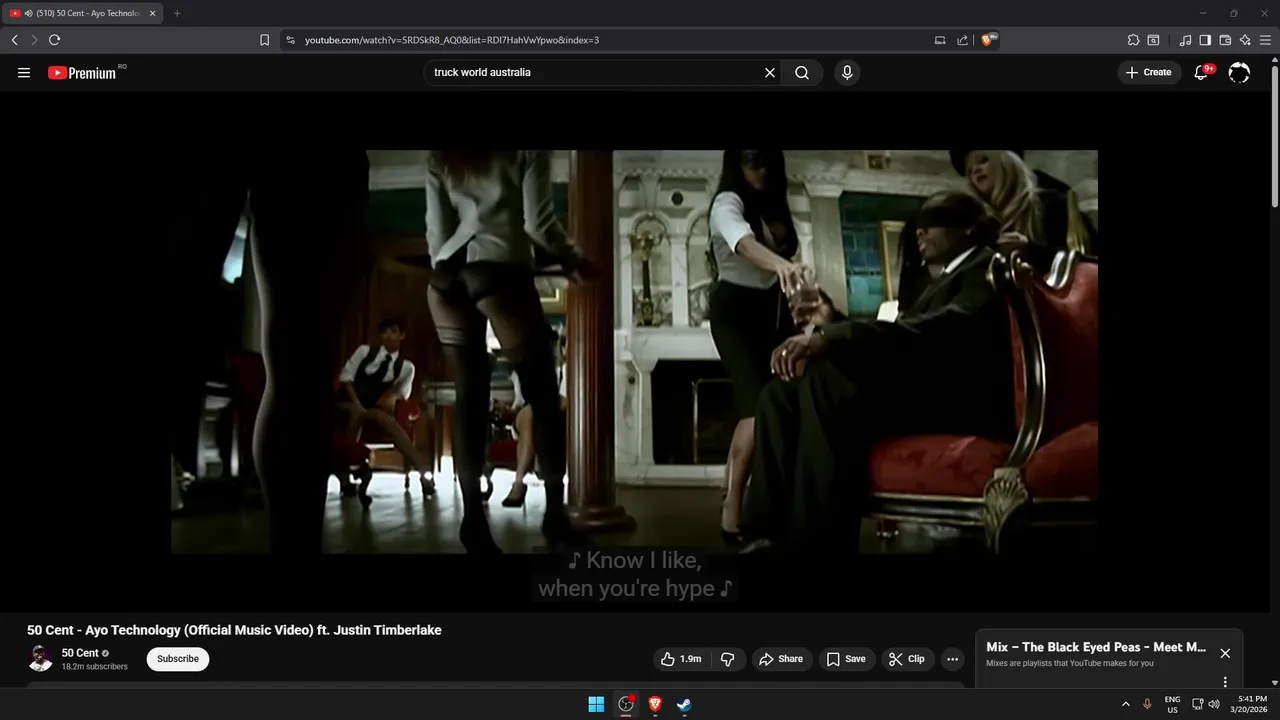The height and width of the screenshot is (720, 1280).
Task: Subscribe to the 50 Cent channel
Action: 178,659
